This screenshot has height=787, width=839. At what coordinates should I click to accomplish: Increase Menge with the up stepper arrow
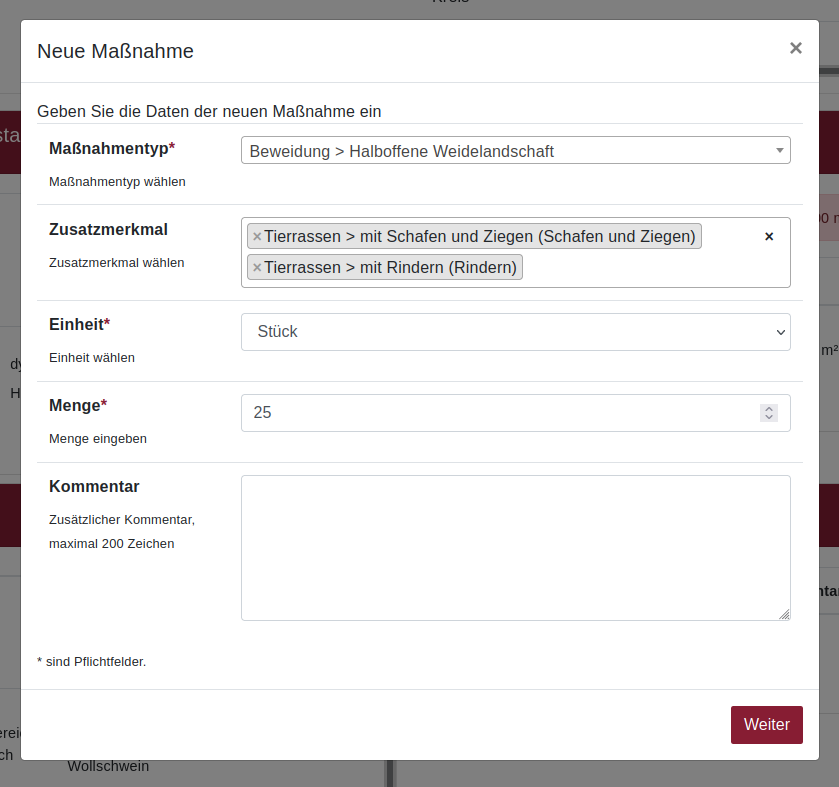[768, 409]
